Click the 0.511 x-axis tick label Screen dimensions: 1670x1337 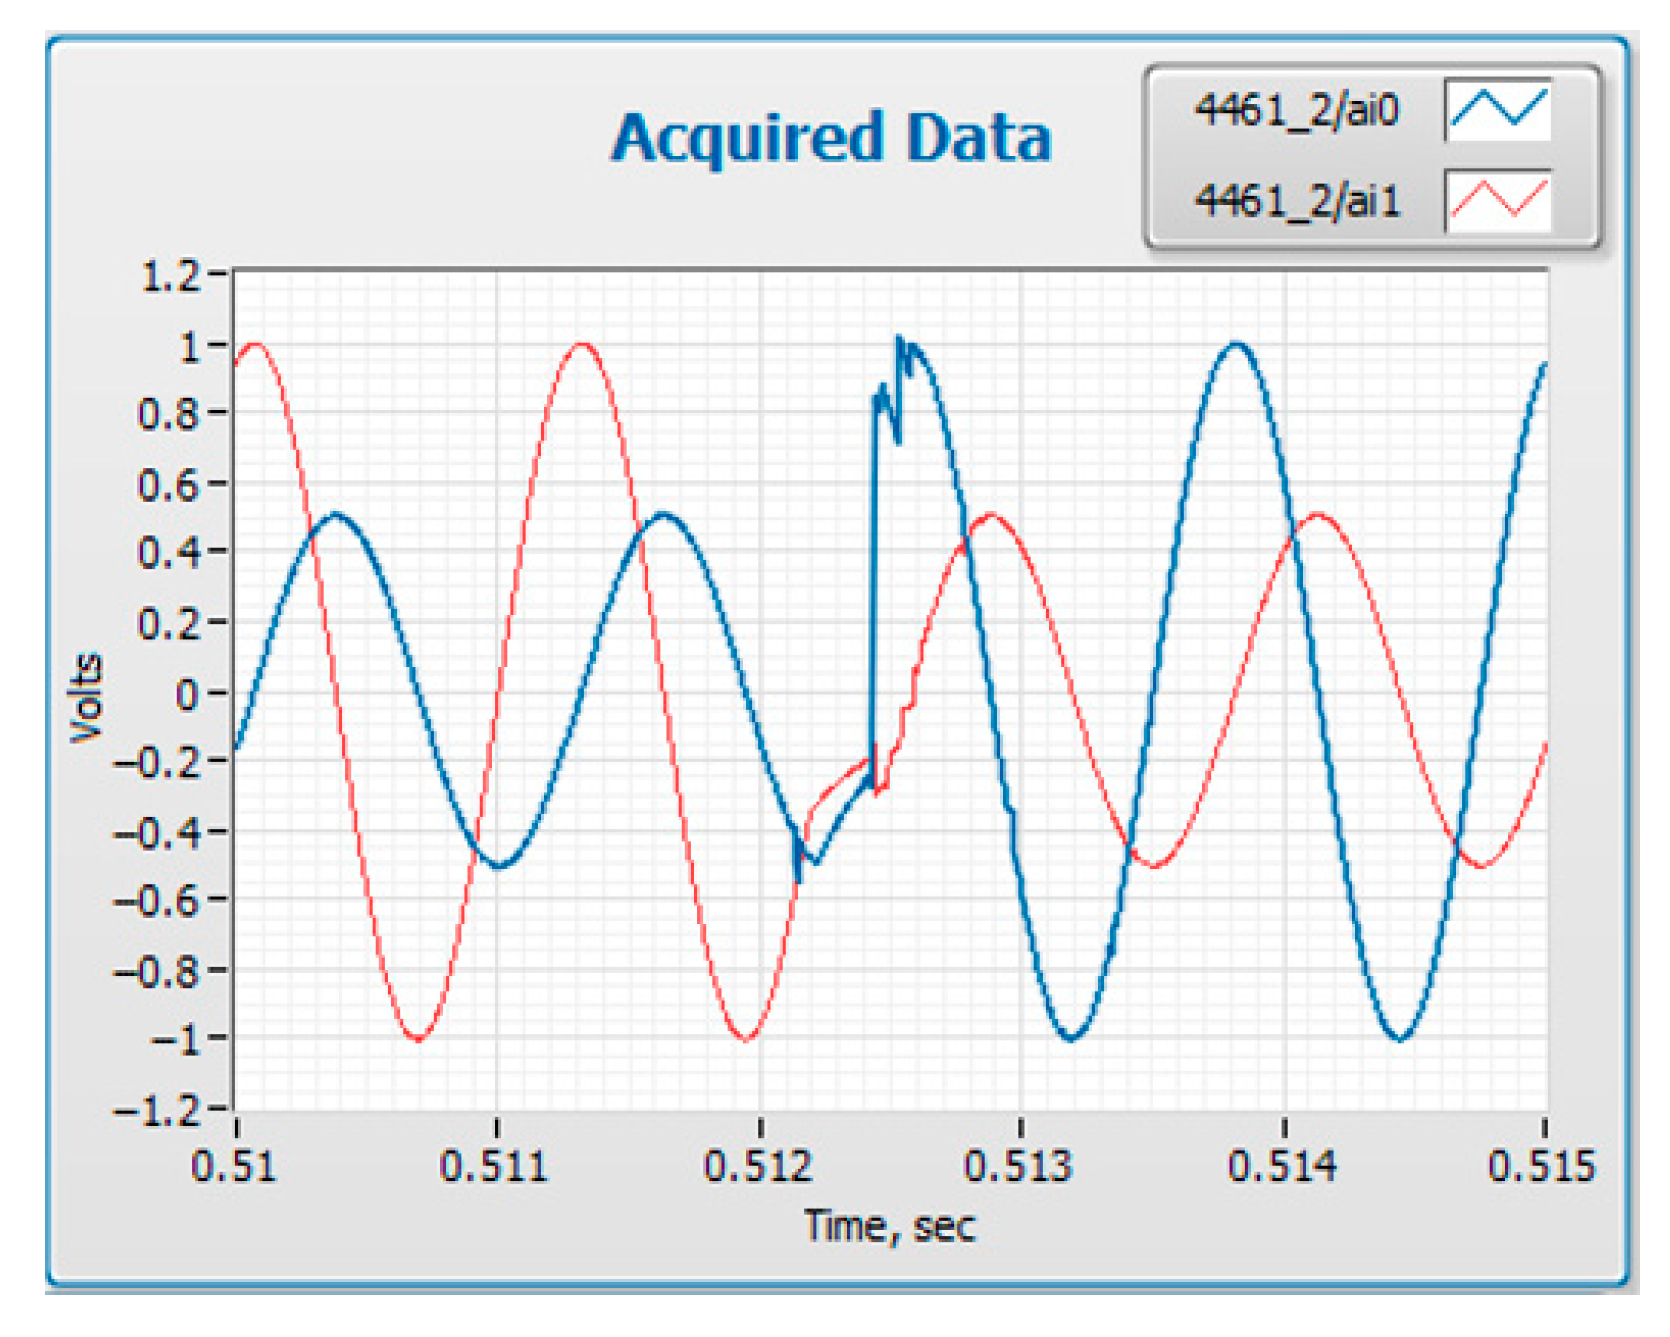point(494,1165)
